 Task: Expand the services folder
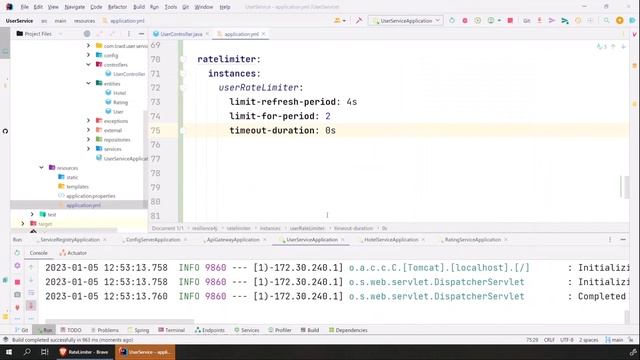[89, 149]
